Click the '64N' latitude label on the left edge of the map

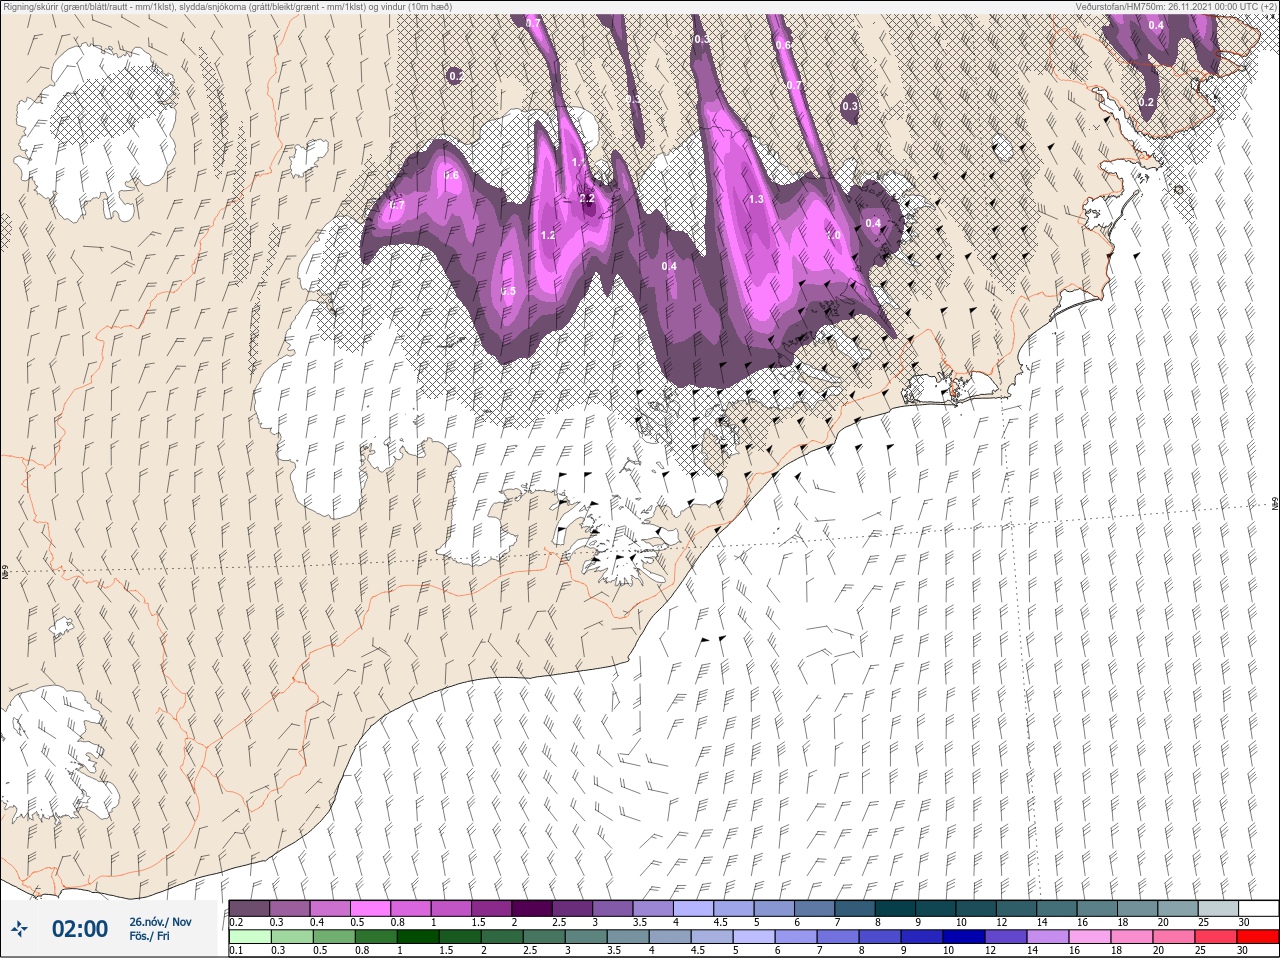[5, 574]
